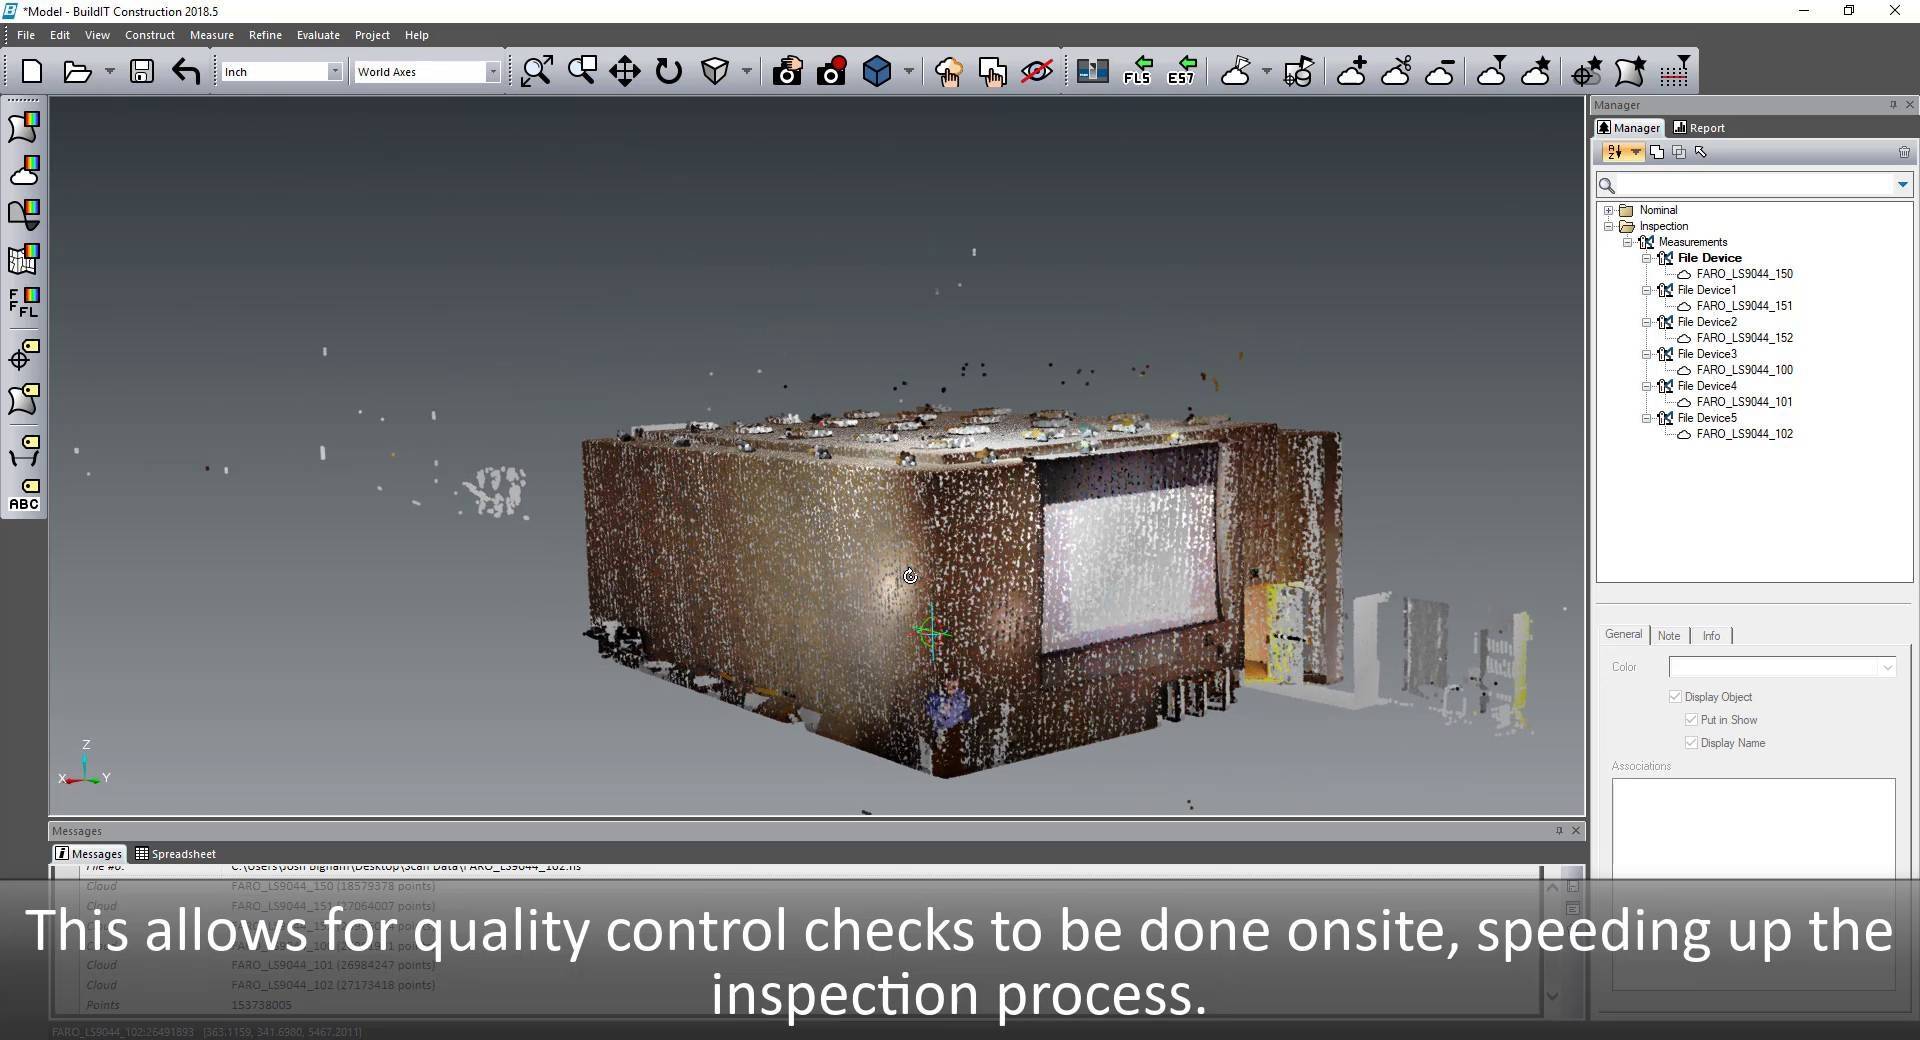Click the ABC label tool in sidebar
Screen dimensions: 1920x1040
point(24,496)
